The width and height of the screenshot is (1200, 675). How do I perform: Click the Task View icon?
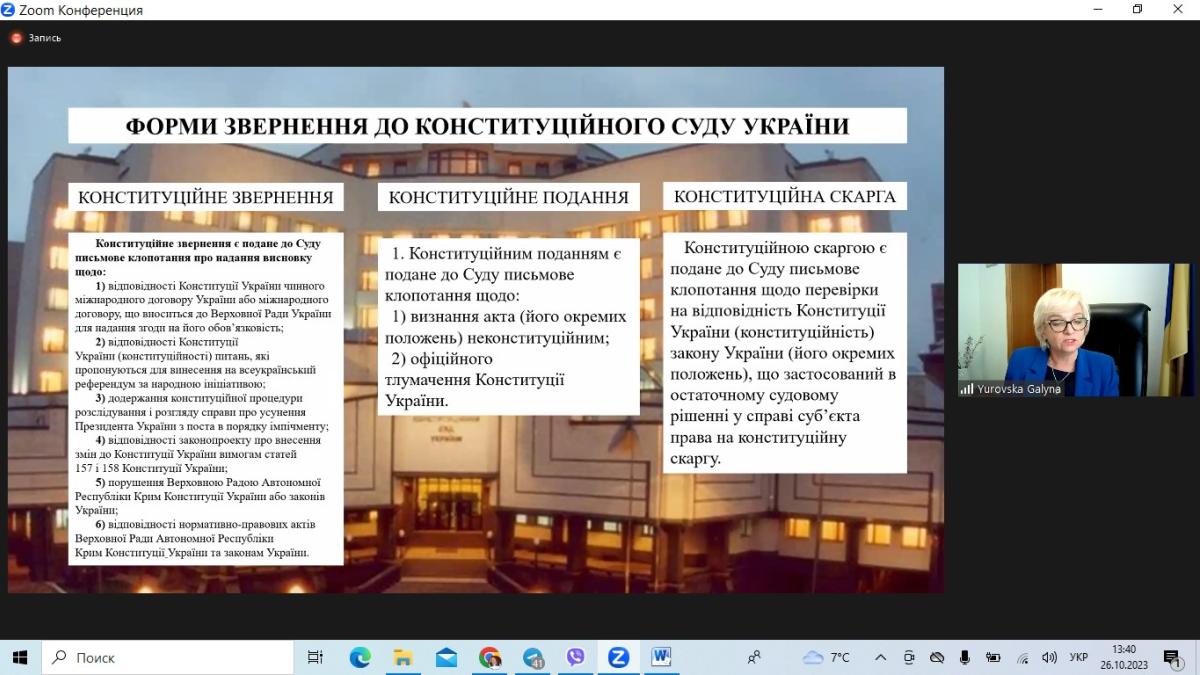pos(315,657)
